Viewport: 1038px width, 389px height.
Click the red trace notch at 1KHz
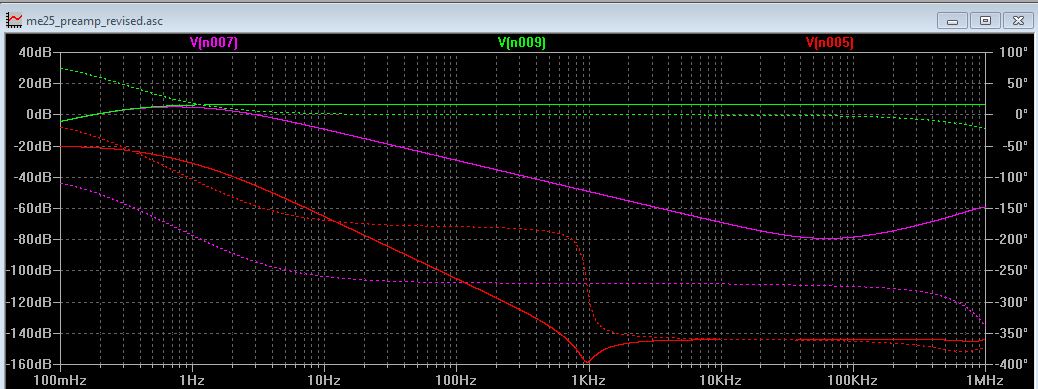[587, 361]
